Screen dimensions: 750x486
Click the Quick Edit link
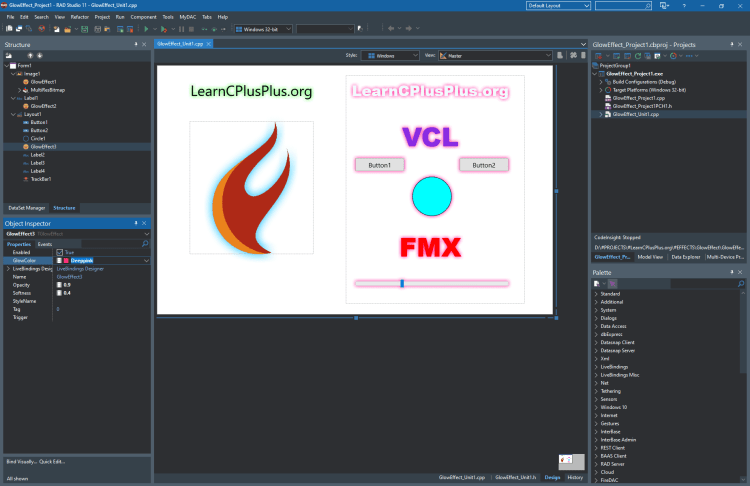point(52,462)
